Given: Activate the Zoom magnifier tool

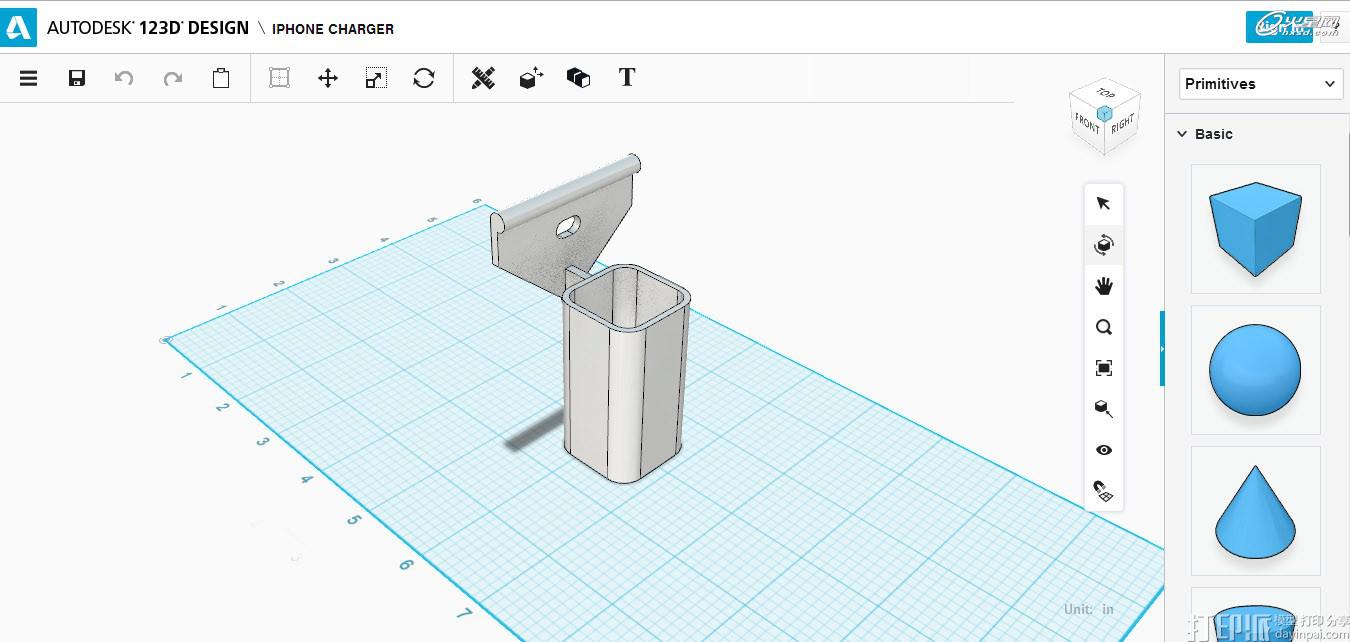Looking at the screenshot, I should coord(1104,327).
